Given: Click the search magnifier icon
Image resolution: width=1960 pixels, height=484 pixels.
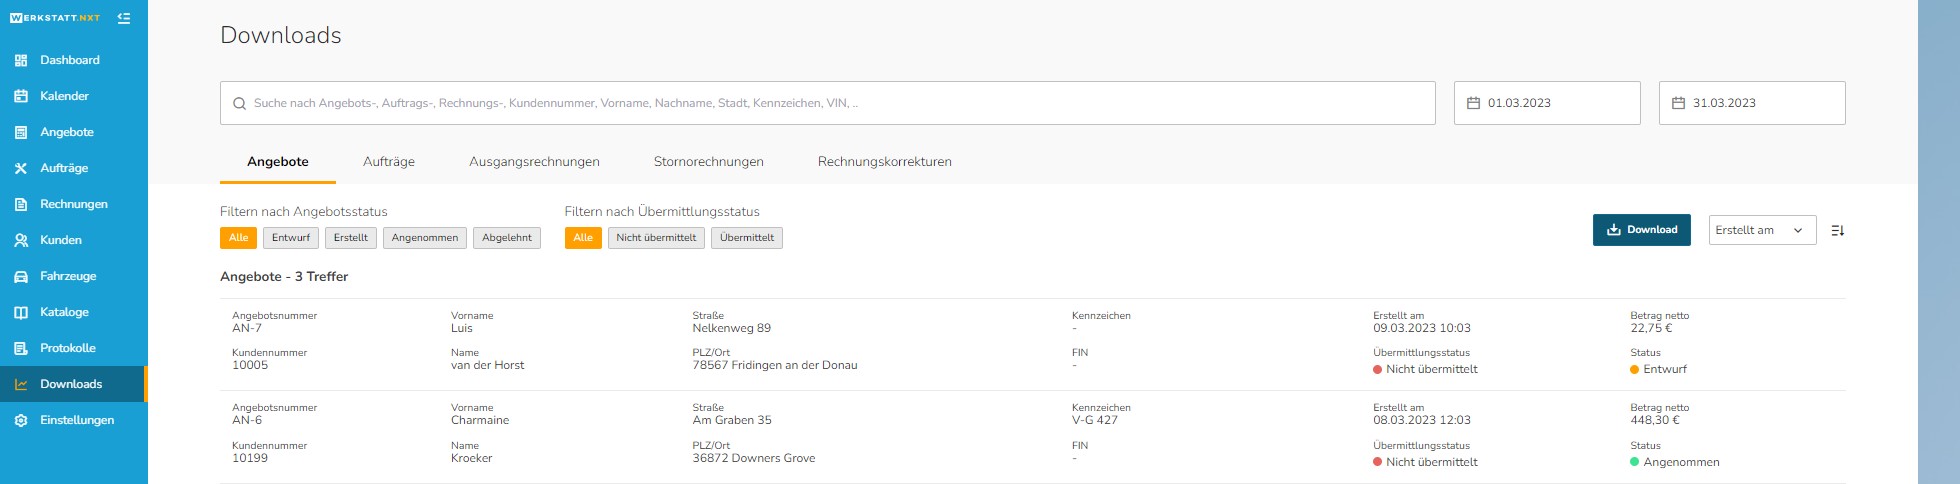Looking at the screenshot, I should pos(239,103).
